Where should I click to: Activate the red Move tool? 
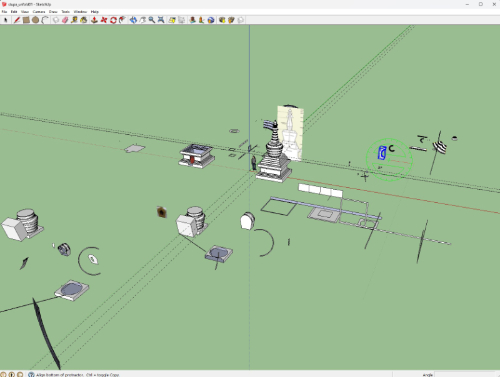pos(104,20)
